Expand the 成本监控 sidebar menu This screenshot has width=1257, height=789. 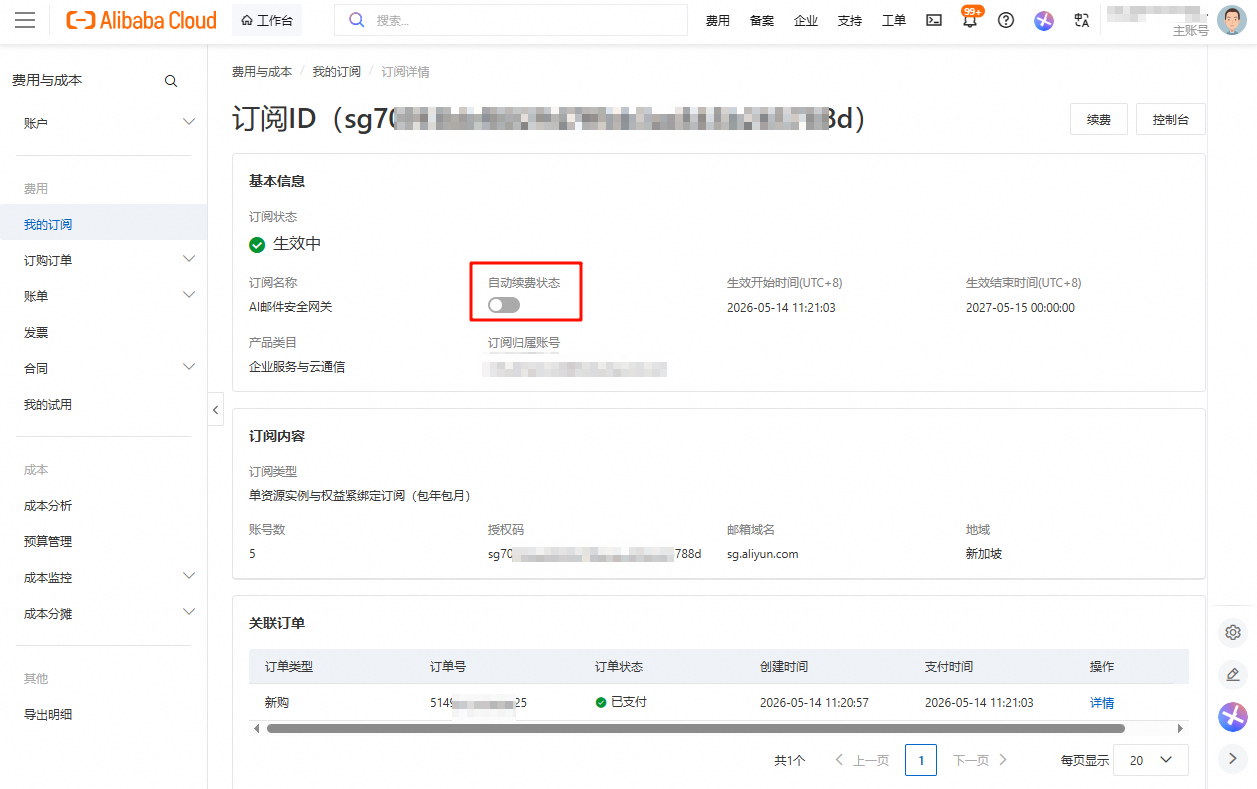coord(189,576)
